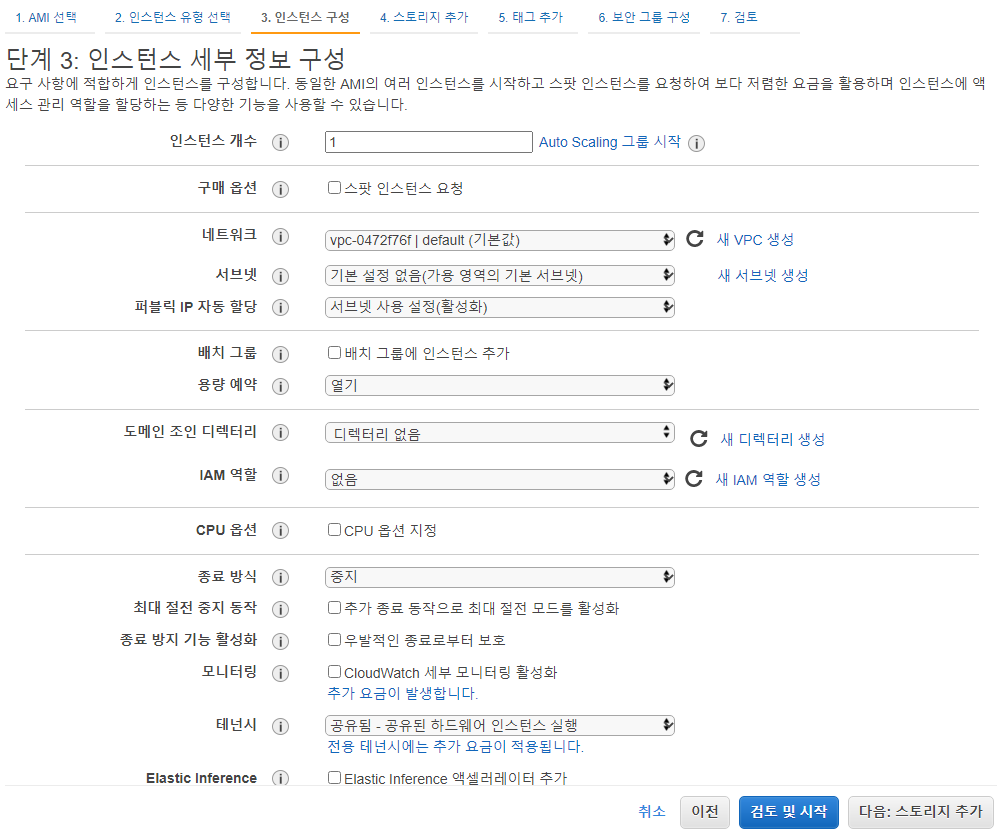
Task: Click info icon next to 용량 예약
Action: point(280,386)
